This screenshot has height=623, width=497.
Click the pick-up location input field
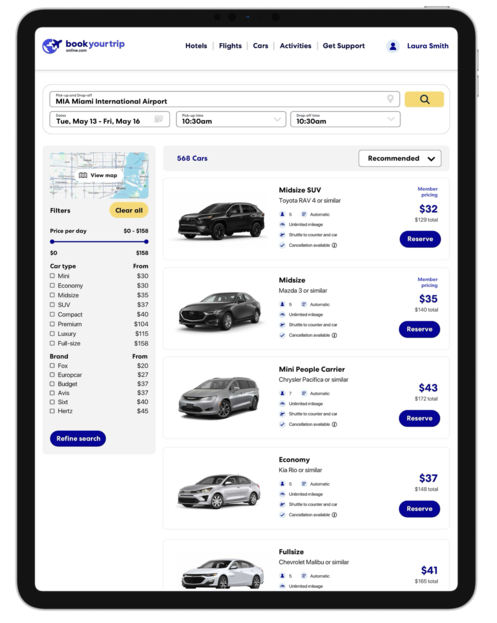pos(224,99)
